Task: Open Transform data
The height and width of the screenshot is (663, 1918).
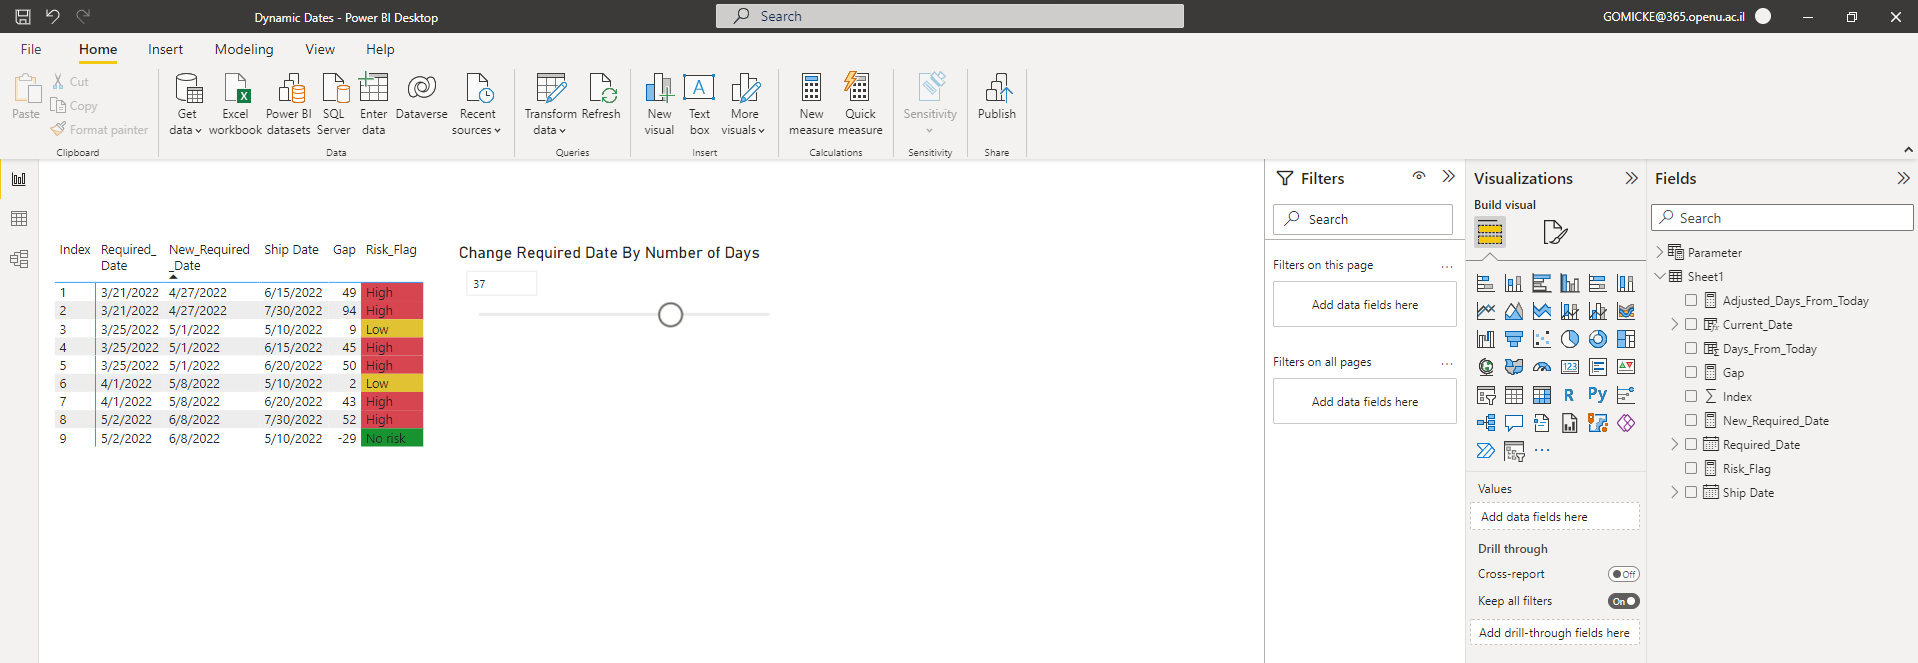Action: 550,104
